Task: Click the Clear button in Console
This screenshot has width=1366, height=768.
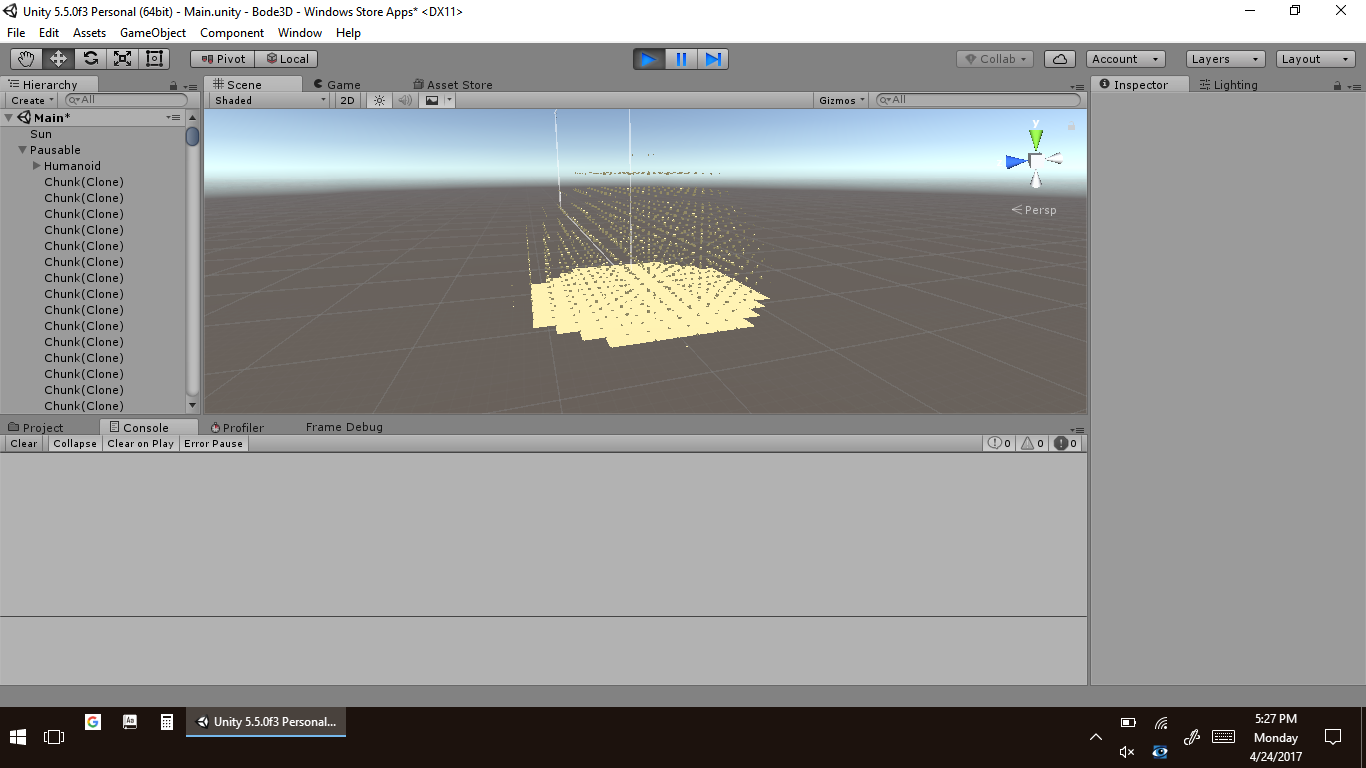Action: coord(24,443)
